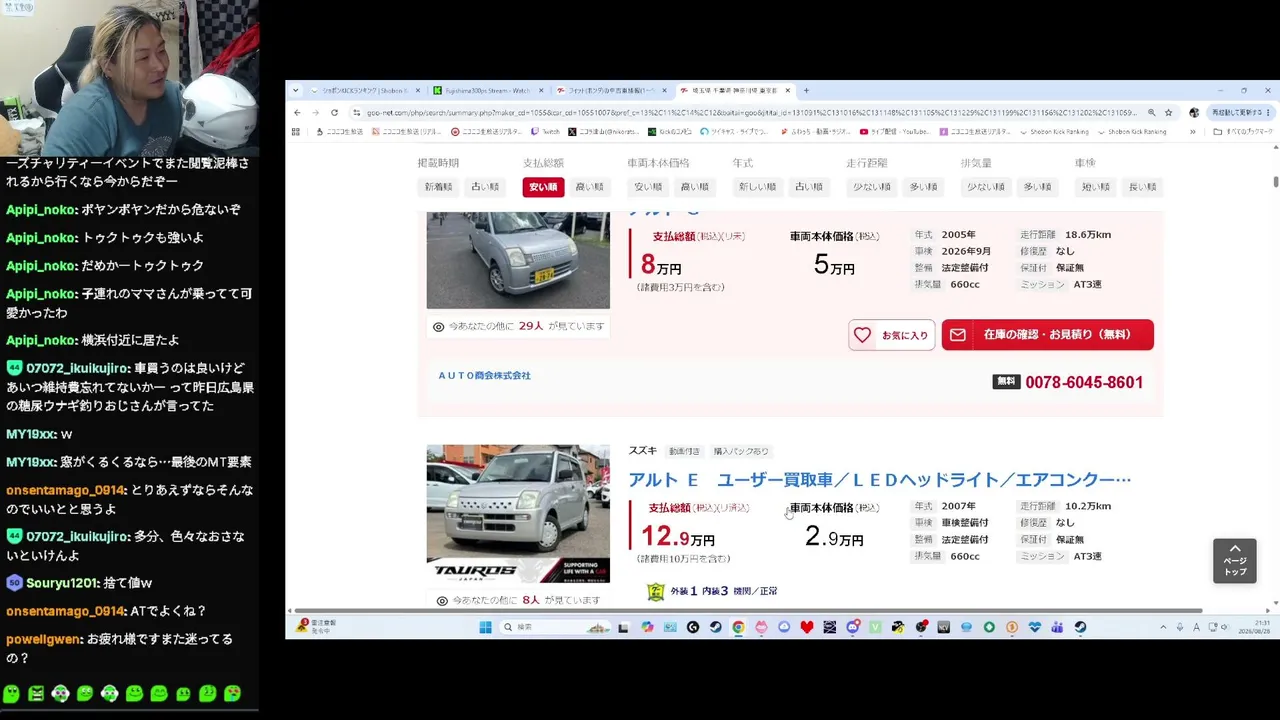Click the taskbar search box
The width and height of the screenshot is (1280, 720).
pyautogui.click(x=556, y=627)
